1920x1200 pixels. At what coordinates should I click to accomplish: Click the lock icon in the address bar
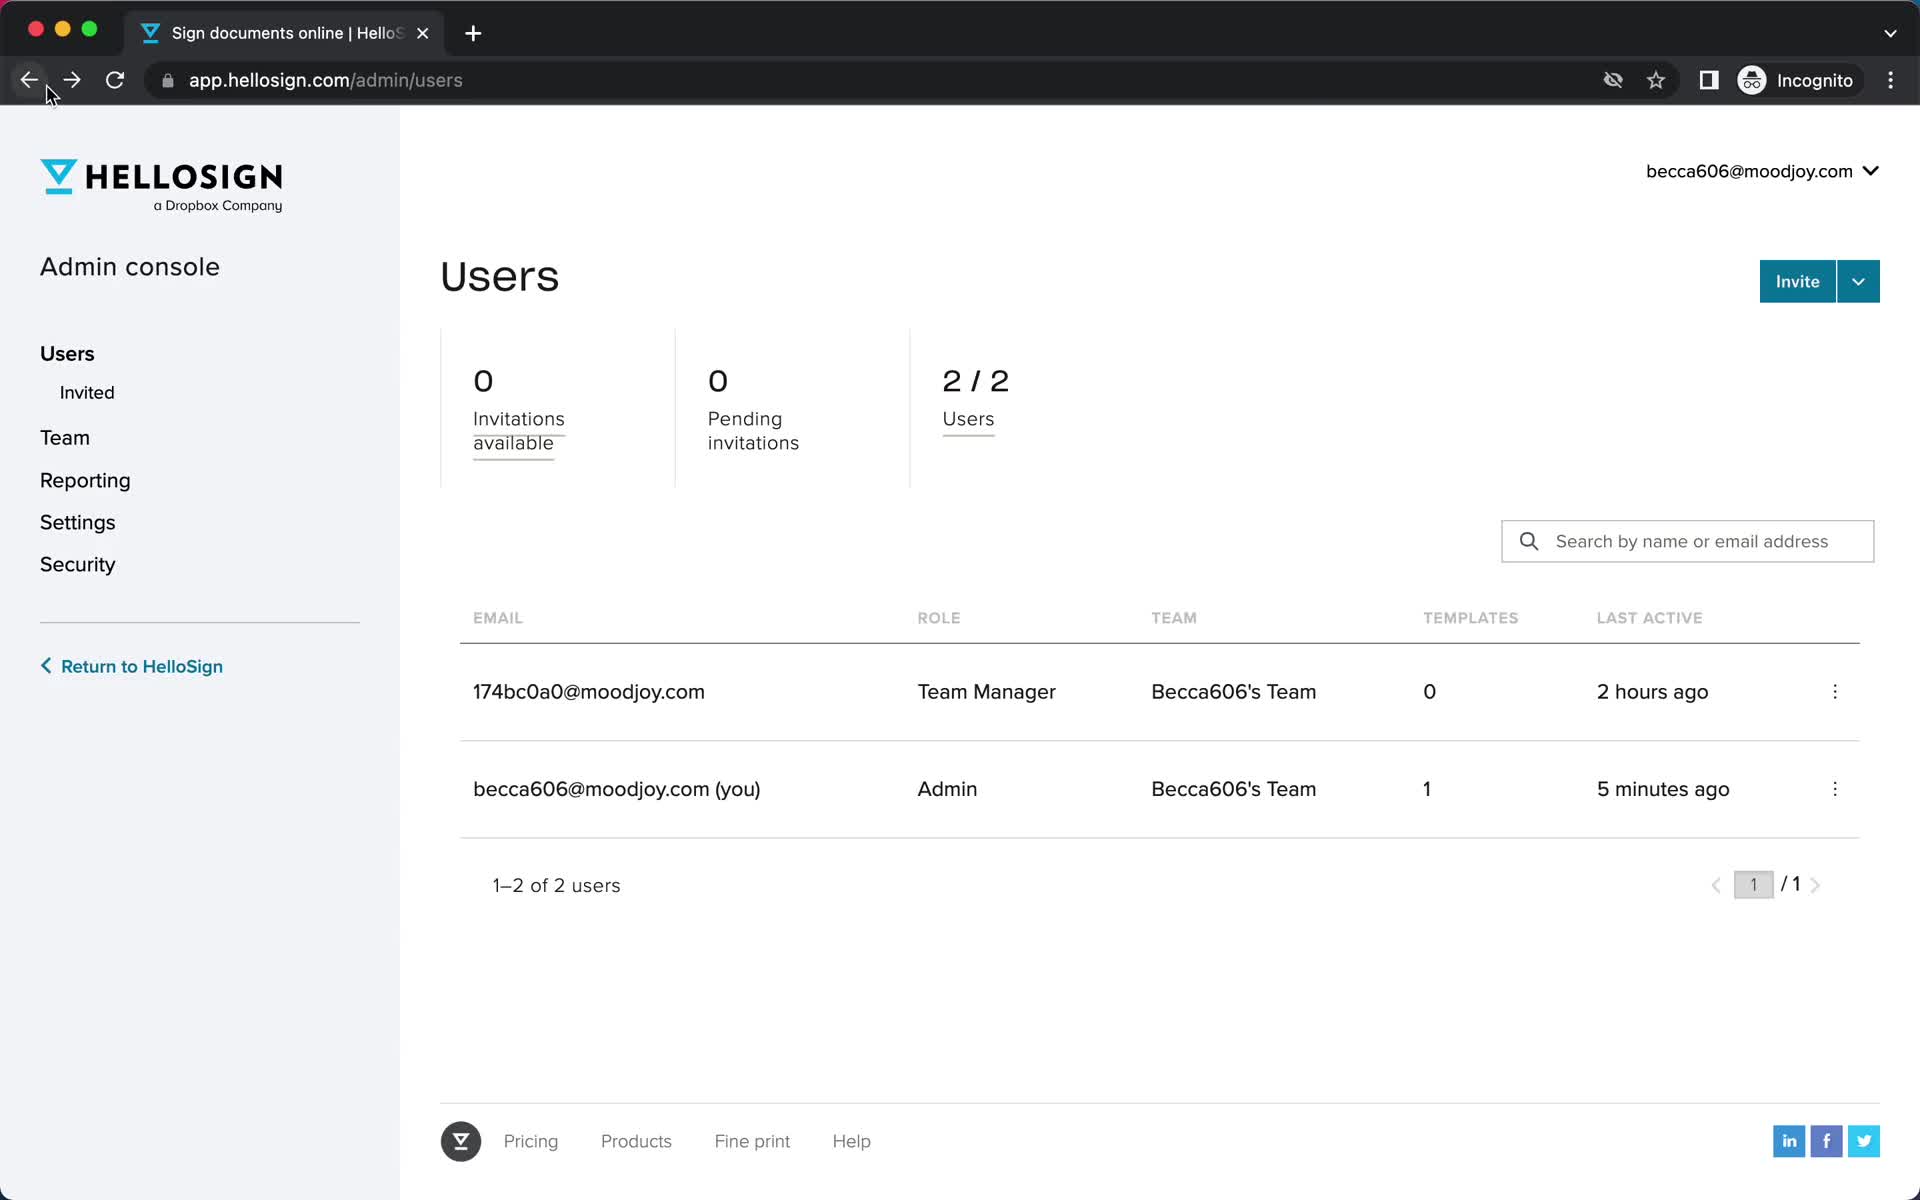[168, 81]
